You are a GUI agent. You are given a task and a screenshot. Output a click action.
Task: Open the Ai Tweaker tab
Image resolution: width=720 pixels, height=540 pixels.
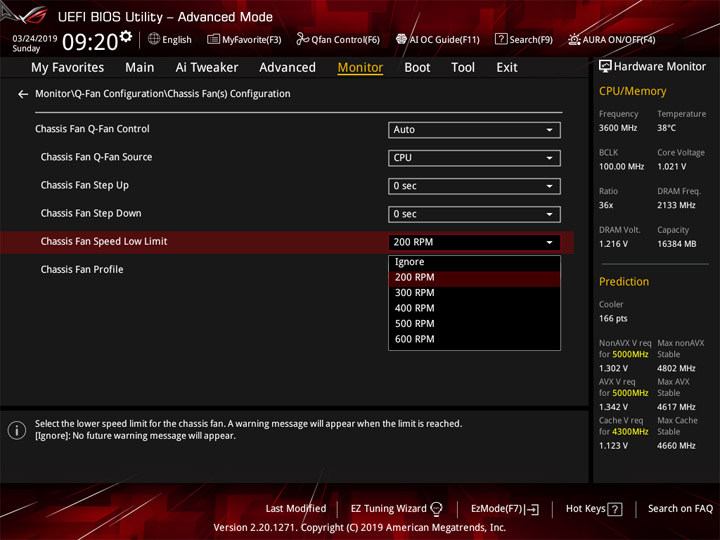[207, 68]
